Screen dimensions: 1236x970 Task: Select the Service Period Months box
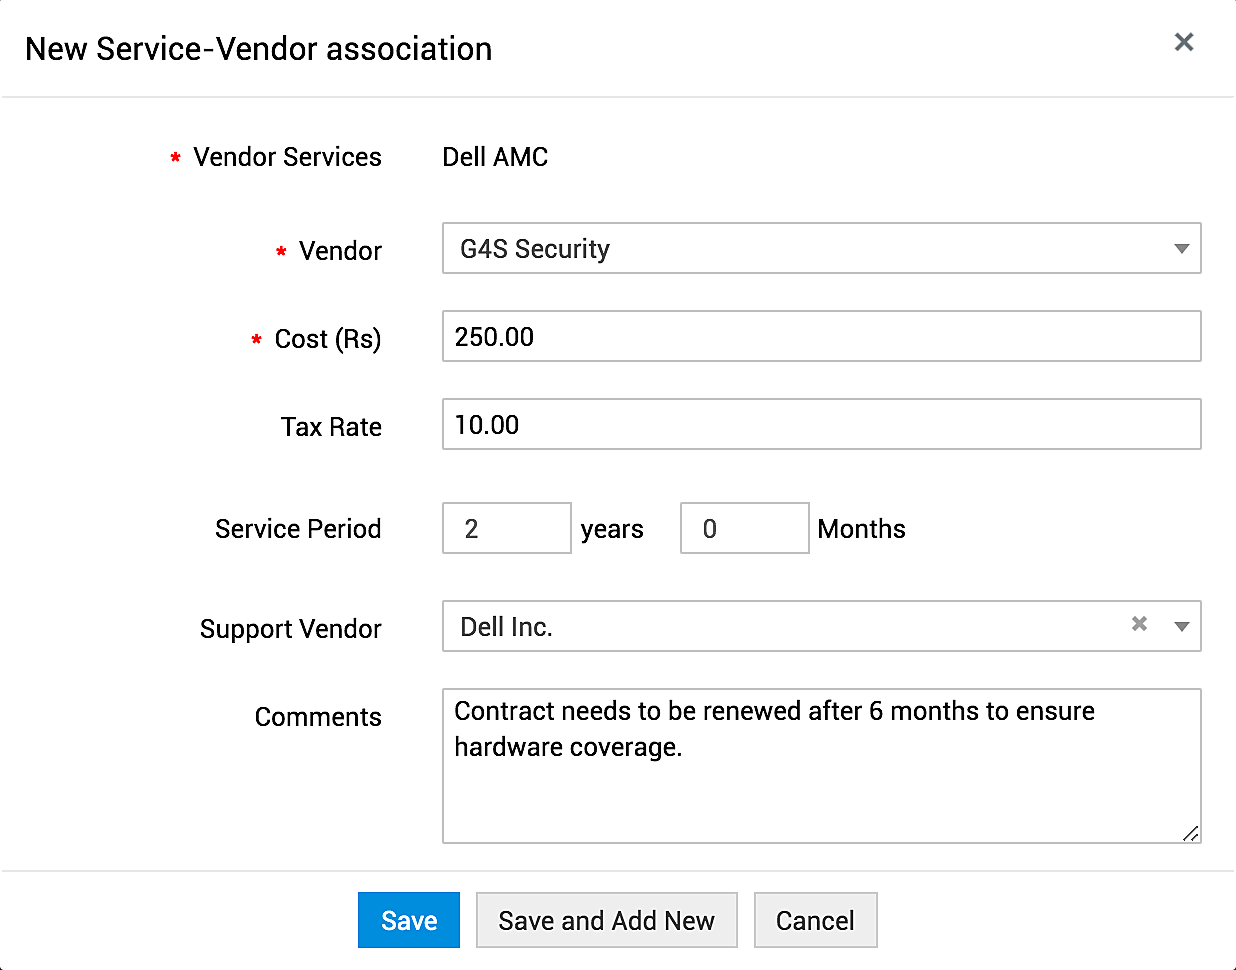tap(744, 529)
